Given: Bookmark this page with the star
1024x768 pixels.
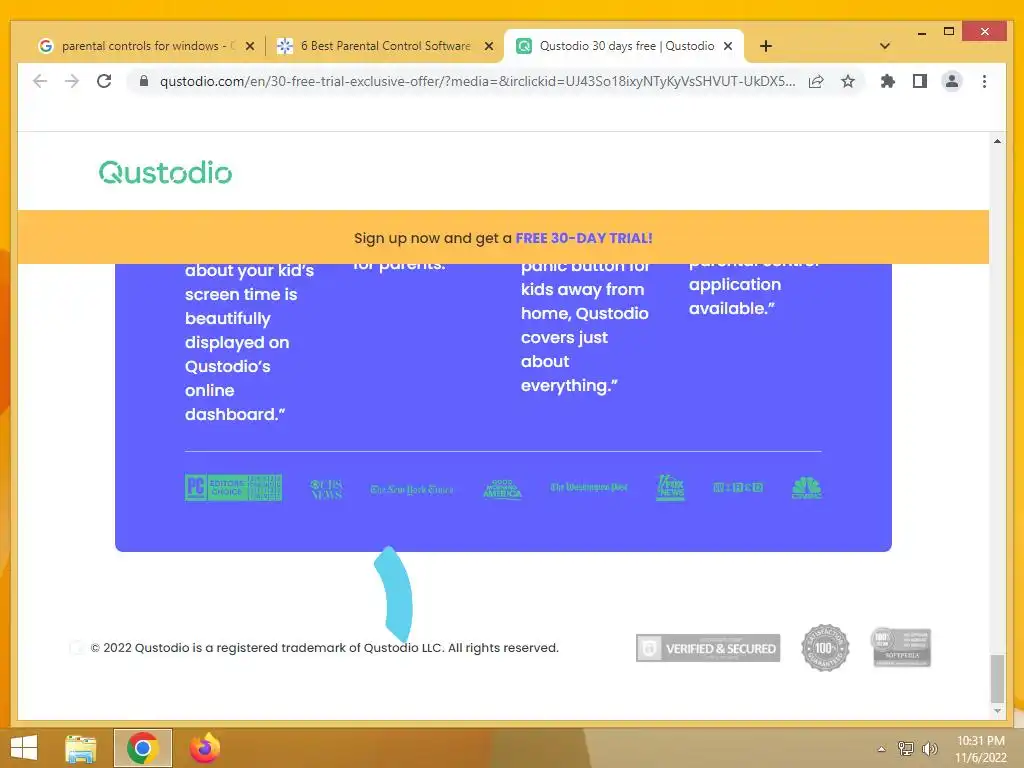Looking at the screenshot, I should [848, 82].
